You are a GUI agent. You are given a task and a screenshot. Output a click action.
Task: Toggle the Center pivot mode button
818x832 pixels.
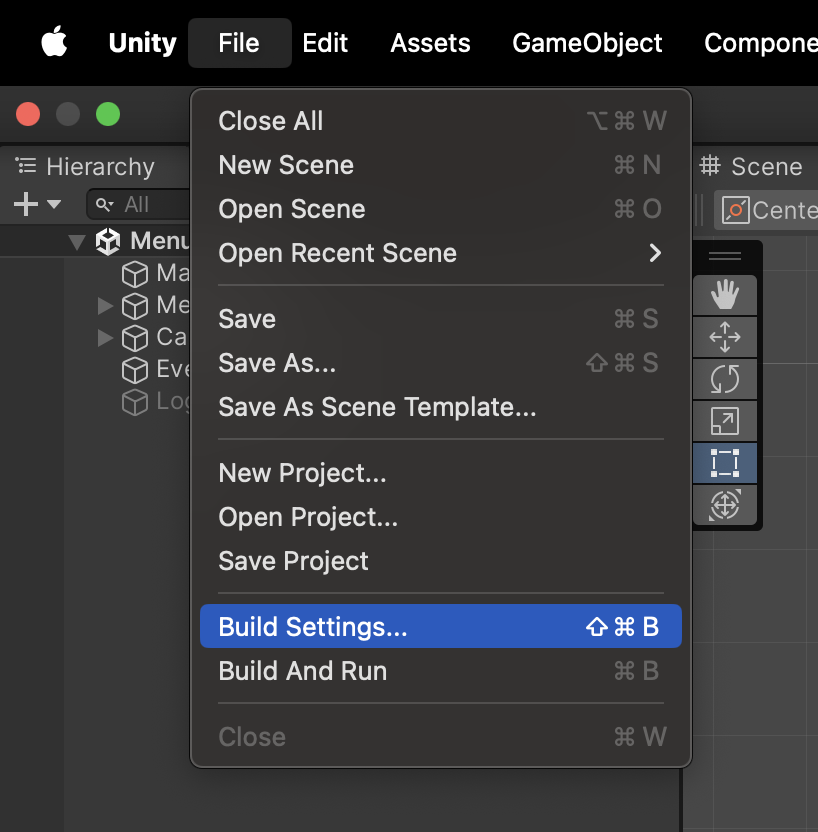click(765, 210)
